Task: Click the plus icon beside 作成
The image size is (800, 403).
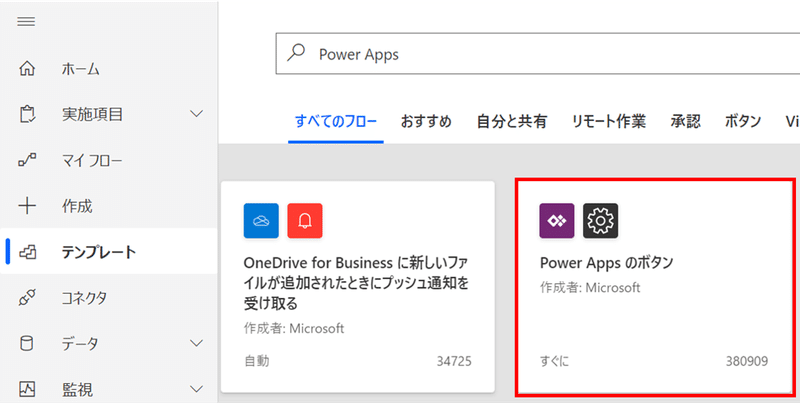Action: tap(27, 206)
